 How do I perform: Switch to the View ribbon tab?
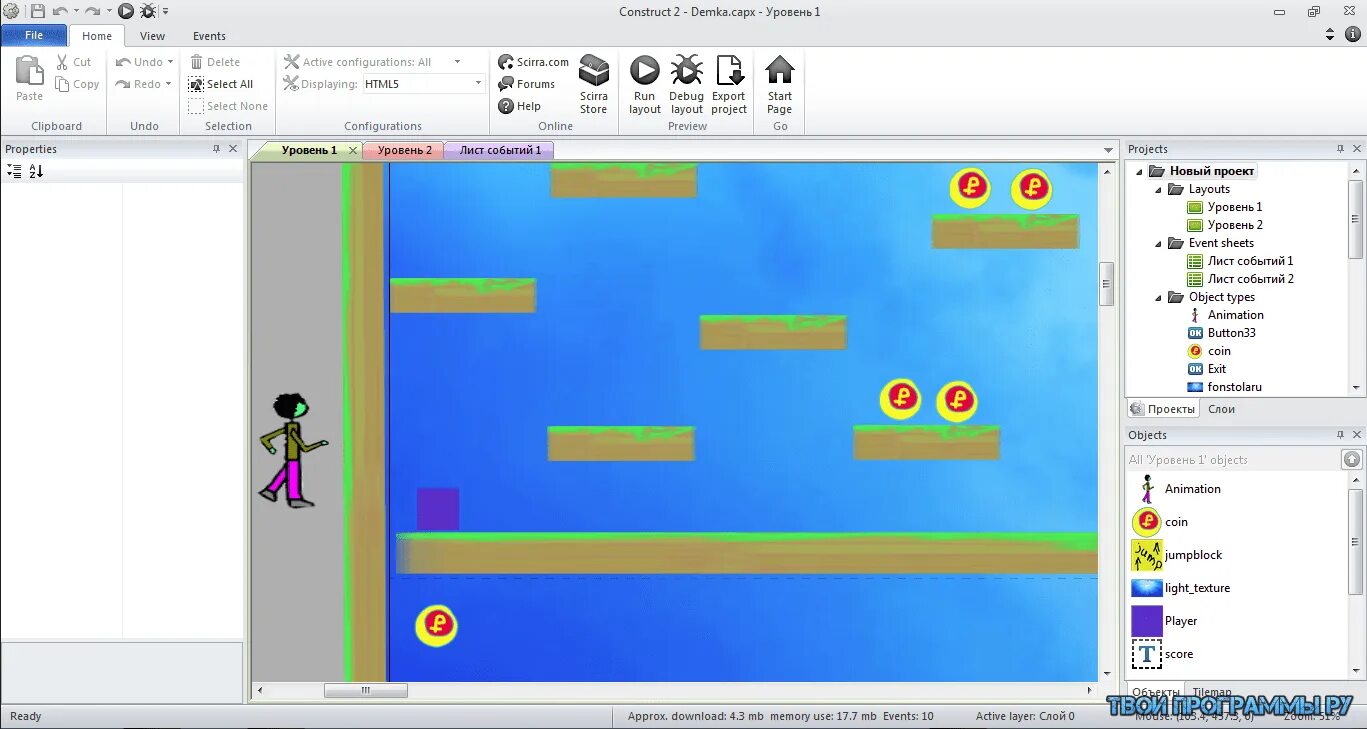point(153,36)
